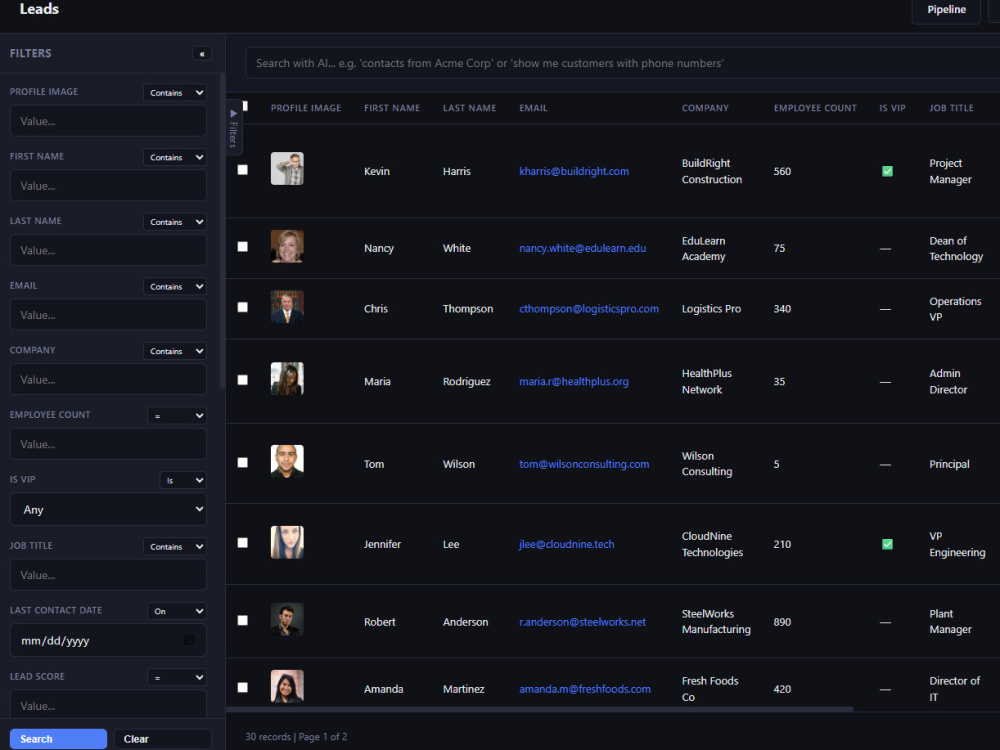Sort by the Employee Count column header
Viewport: 1000px width, 750px height.
(815, 108)
